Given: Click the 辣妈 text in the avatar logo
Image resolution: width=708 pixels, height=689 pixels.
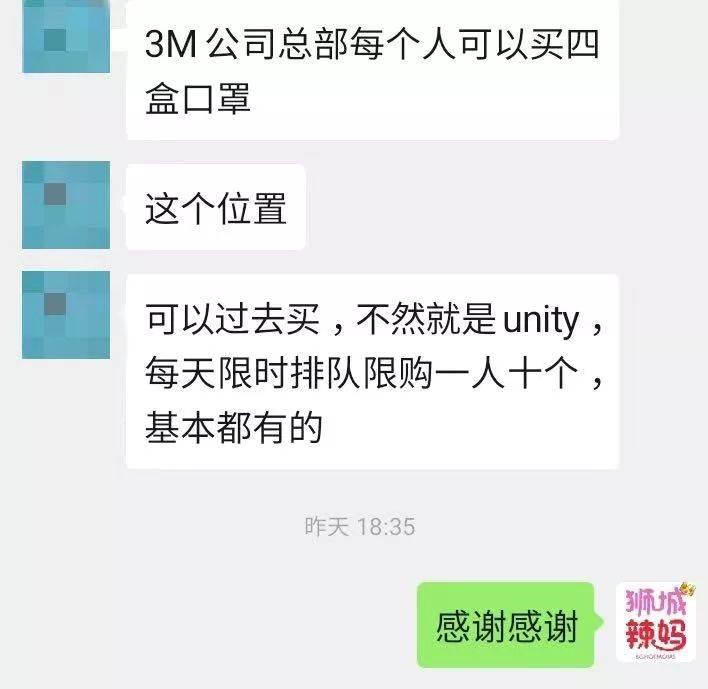Looking at the screenshot, I should coord(656,634).
